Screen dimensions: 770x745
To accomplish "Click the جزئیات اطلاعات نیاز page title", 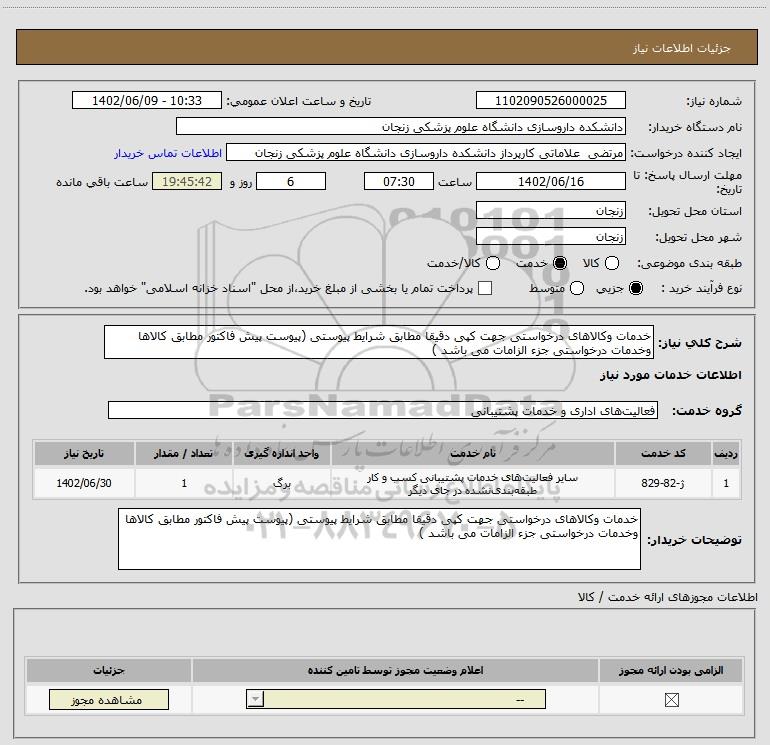I will click(x=681, y=48).
